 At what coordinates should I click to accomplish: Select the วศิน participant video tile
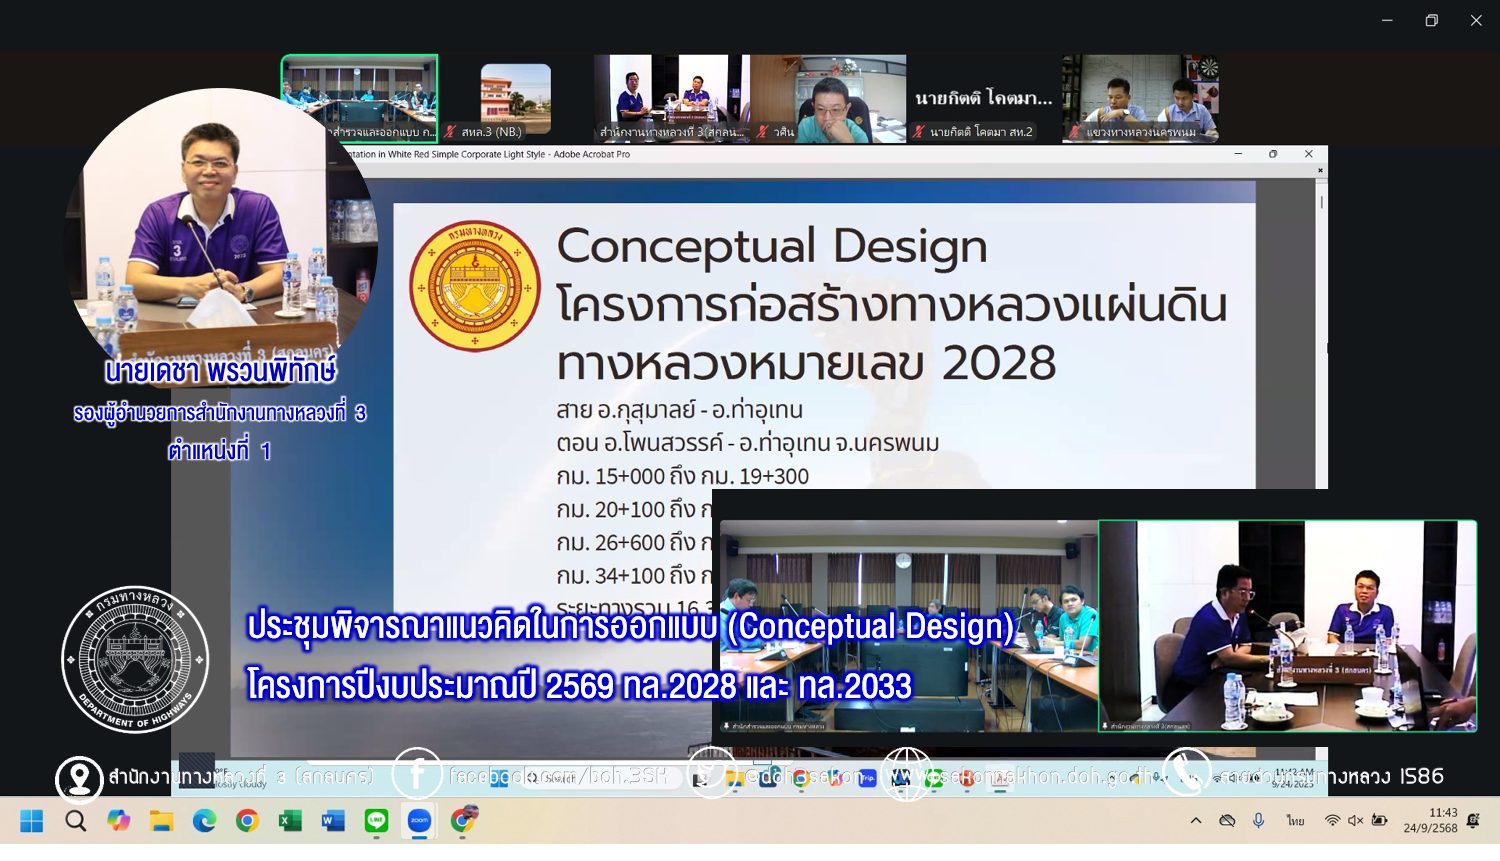(x=828, y=98)
